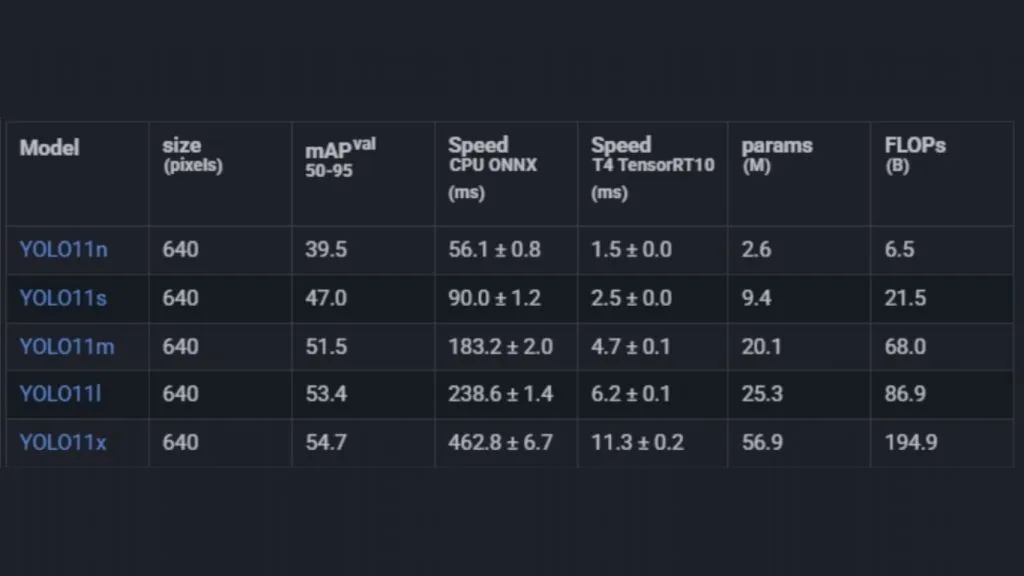Click the mAP val 50-95 header
The width and height of the screenshot is (1024, 576).
(340, 158)
